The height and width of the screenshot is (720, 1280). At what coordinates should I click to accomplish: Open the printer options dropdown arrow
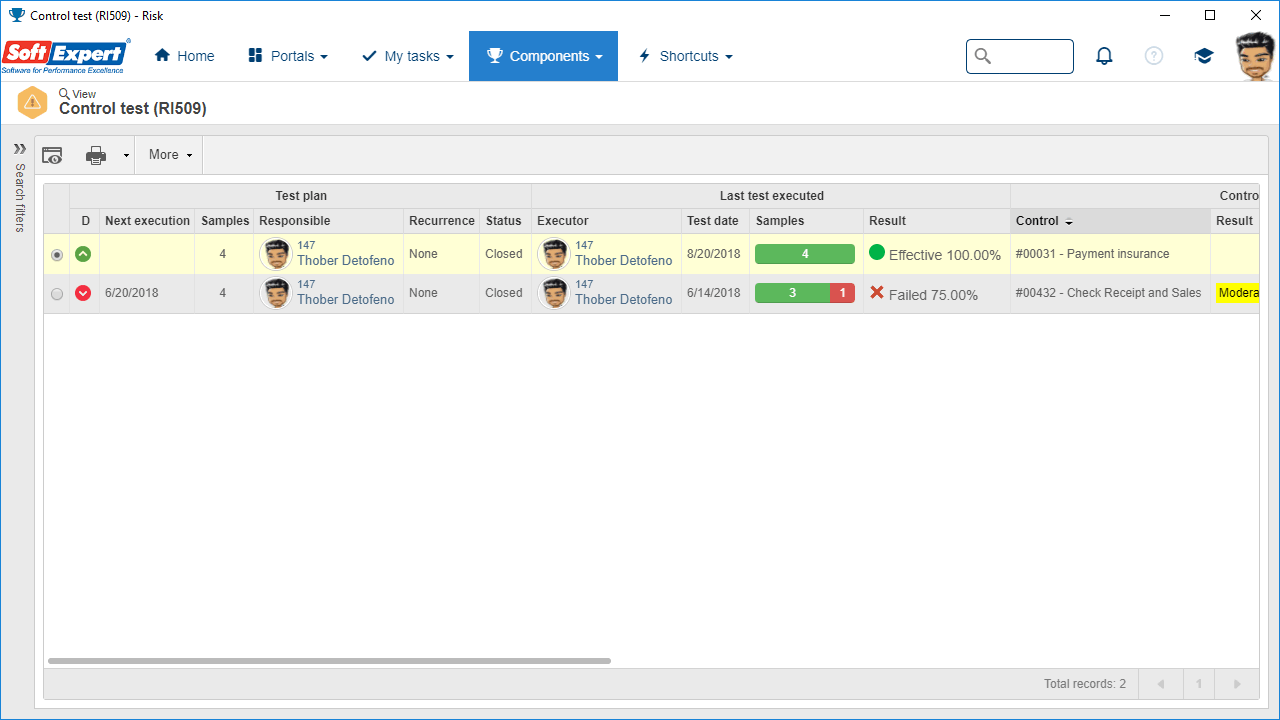(126, 155)
